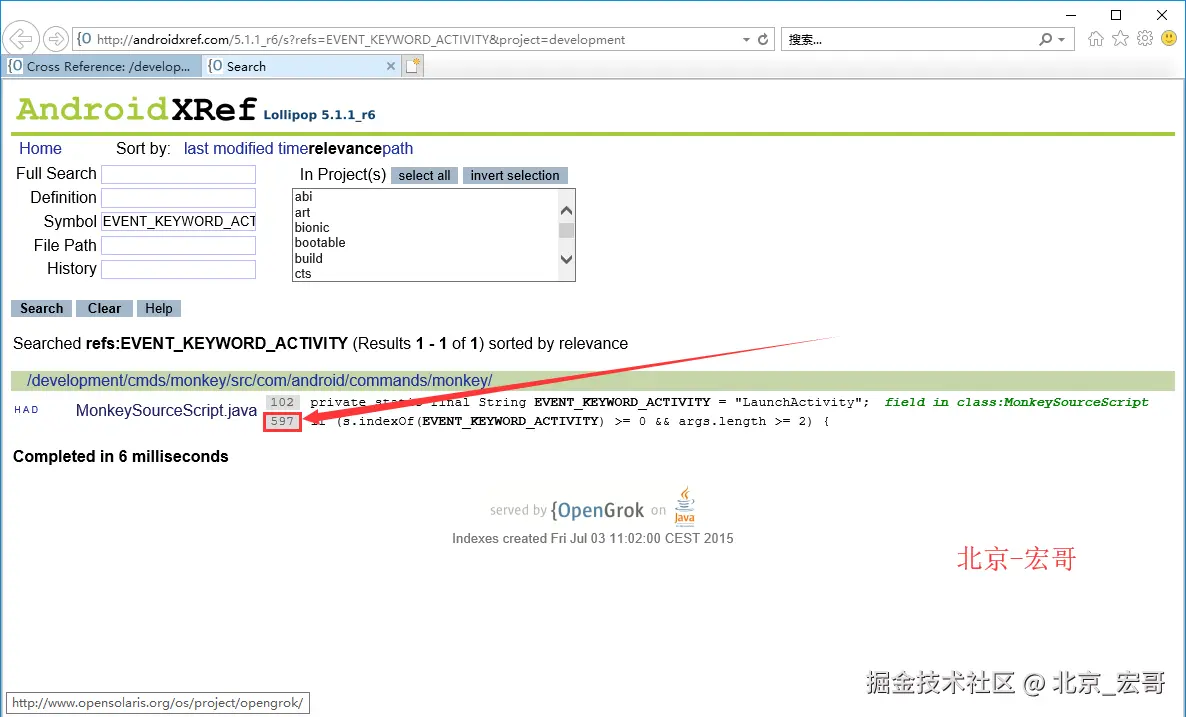Refresh the page with the reload icon

click(x=763, y=39)
